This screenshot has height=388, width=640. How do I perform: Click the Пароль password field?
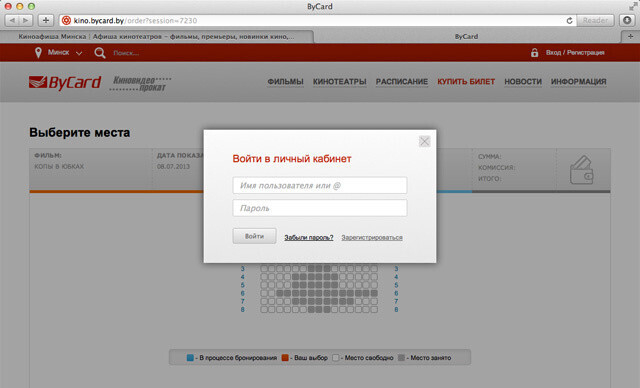click(x=320, y=208)
